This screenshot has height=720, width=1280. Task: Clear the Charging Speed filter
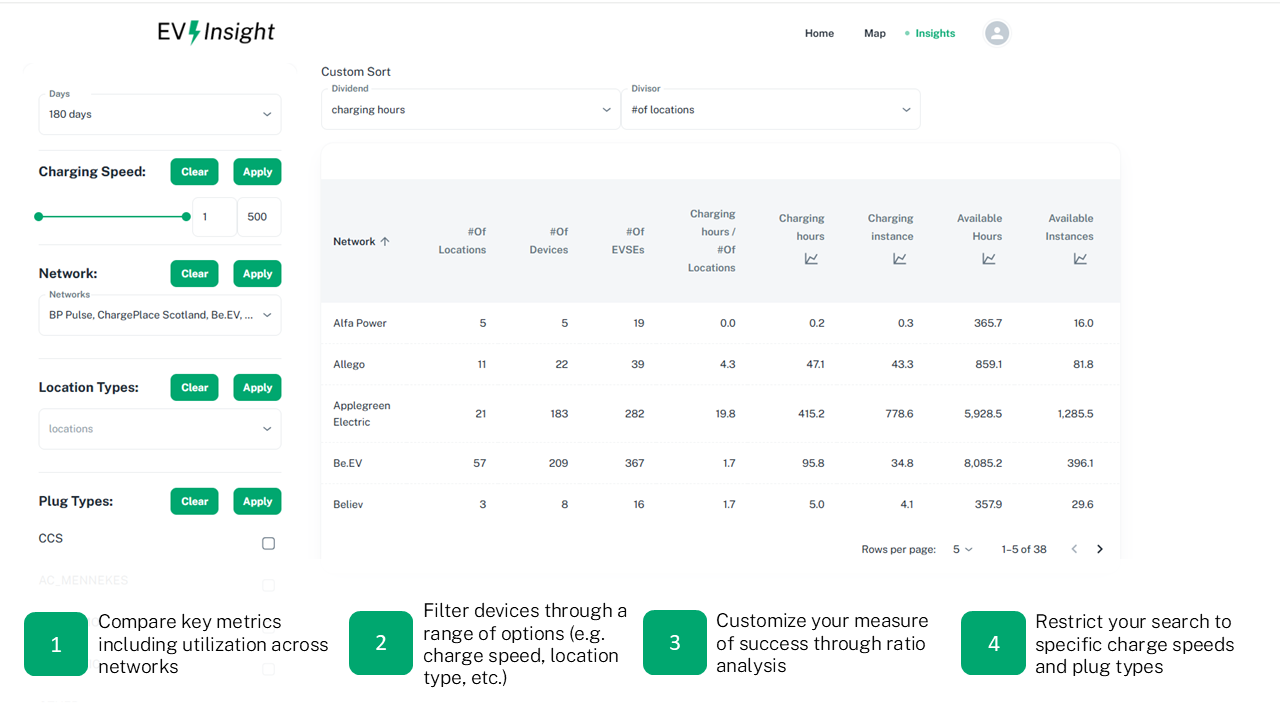coord(194,172)
